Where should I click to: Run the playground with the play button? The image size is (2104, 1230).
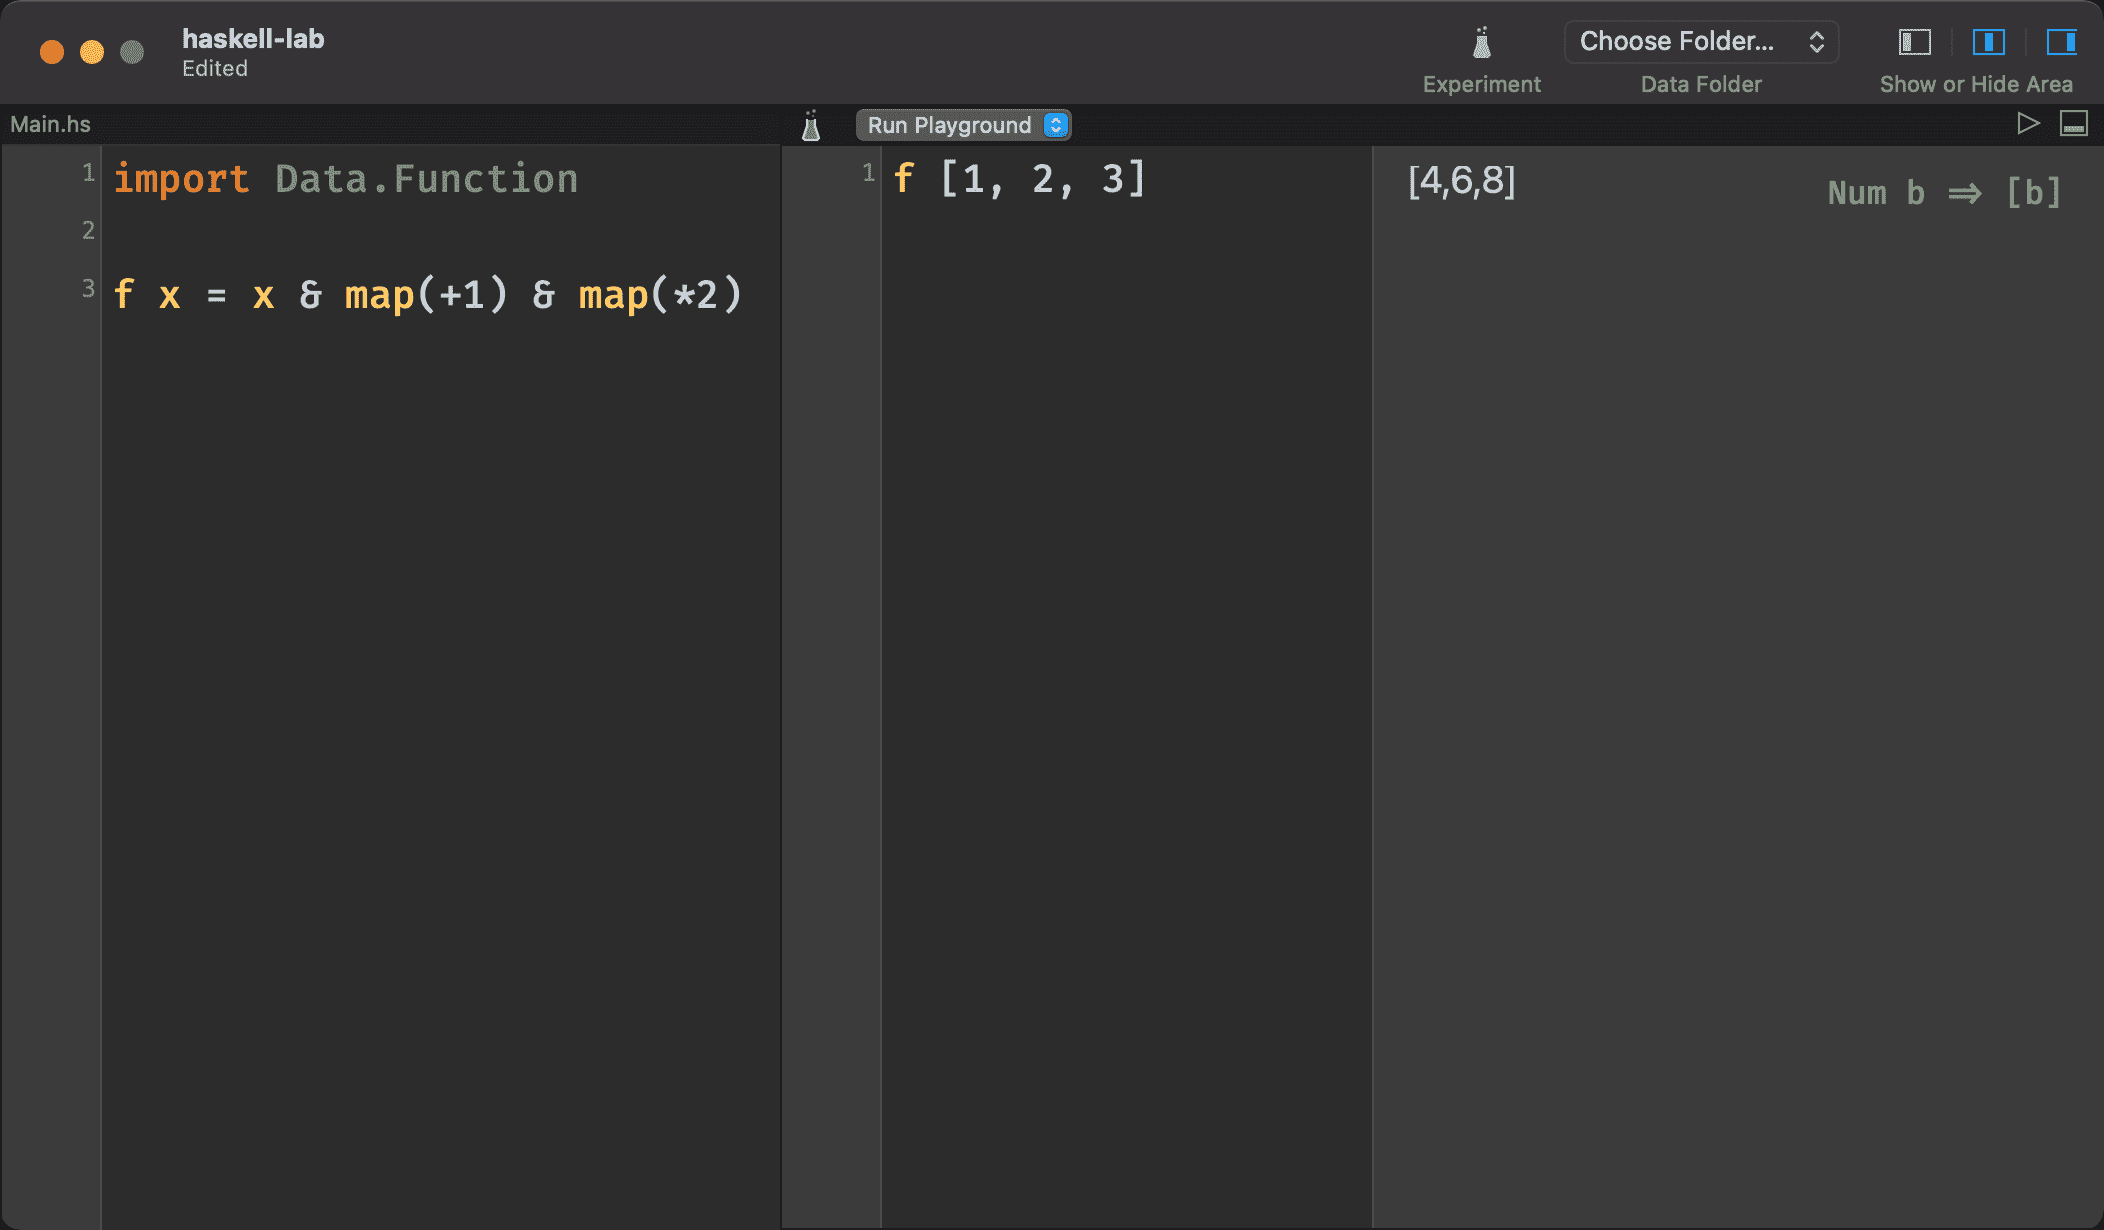click(2028, 124)
